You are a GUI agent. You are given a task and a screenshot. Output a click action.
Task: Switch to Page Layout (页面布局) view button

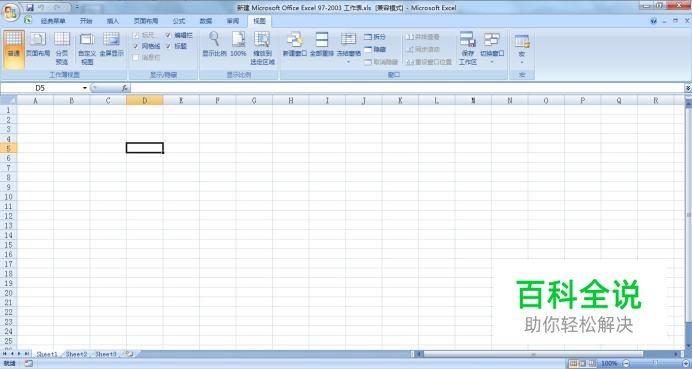coord(38,45)
